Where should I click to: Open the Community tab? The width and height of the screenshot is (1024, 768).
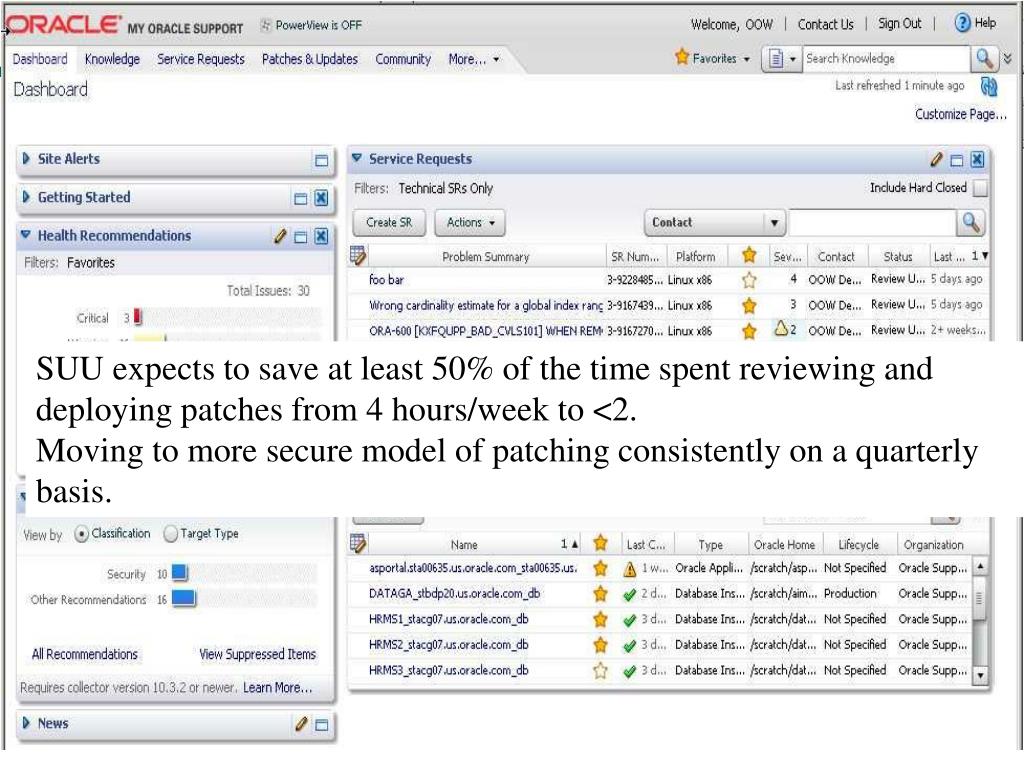tap(403, 59)
